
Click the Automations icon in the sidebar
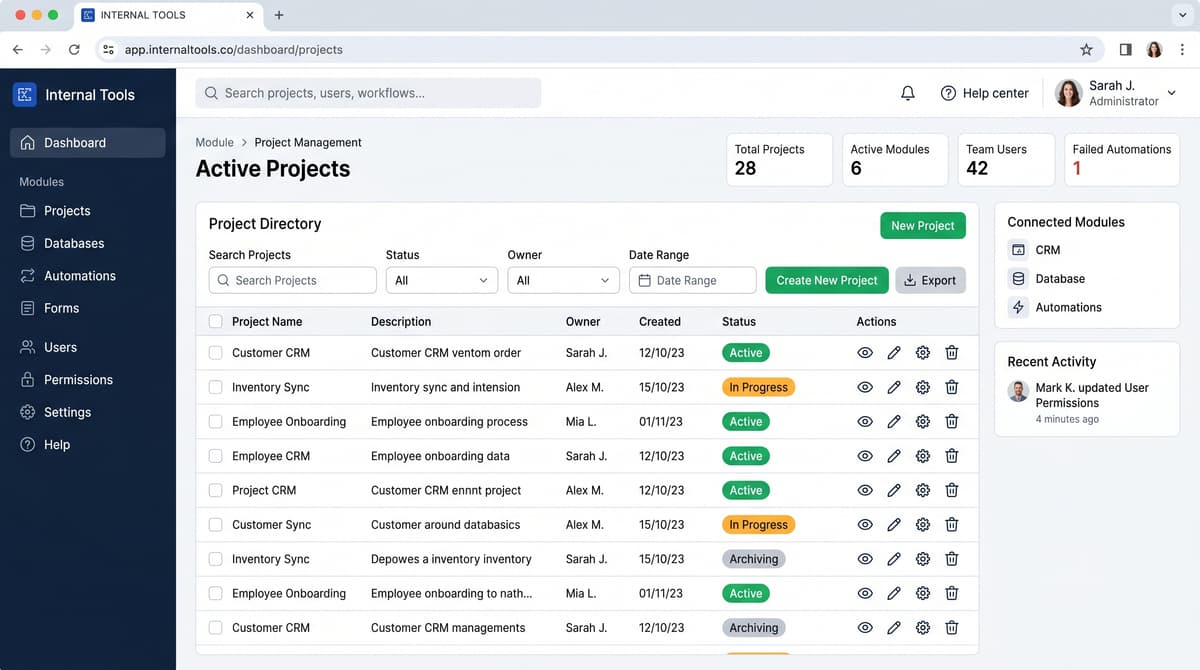pyautogui.click(x=28, y=276)
